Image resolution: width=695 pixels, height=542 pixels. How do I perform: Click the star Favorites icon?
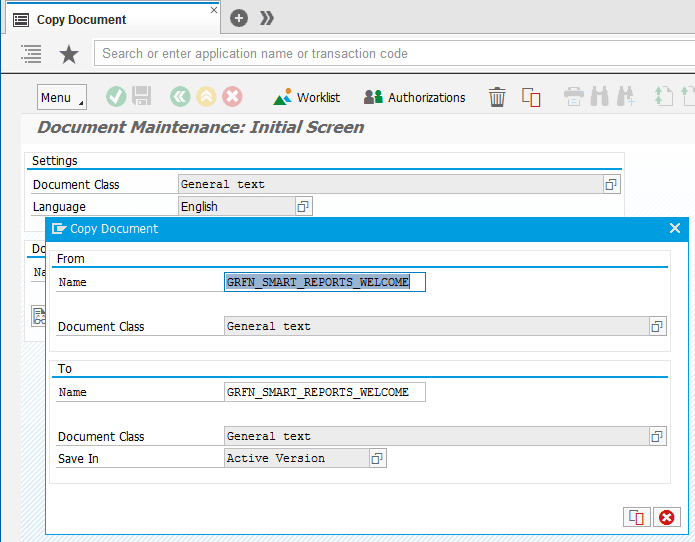pos(69,54)
